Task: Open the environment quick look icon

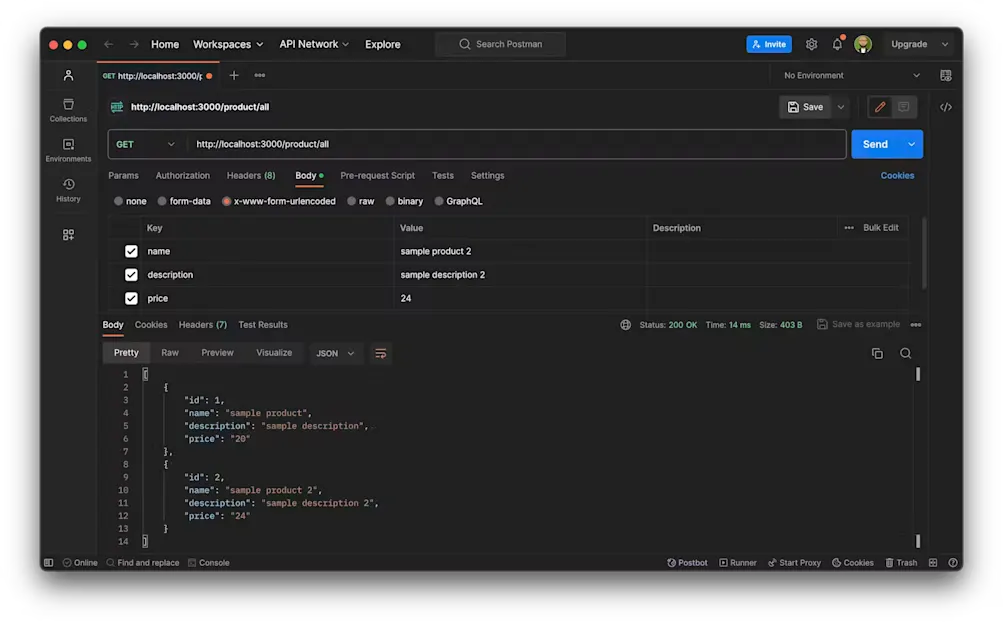Action: click(945, 75)
